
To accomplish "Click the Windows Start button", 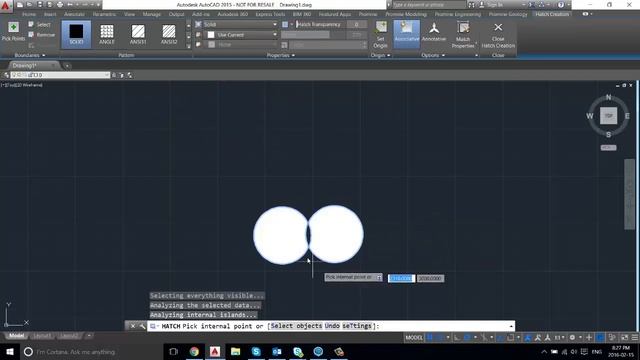I will (10, 351).
